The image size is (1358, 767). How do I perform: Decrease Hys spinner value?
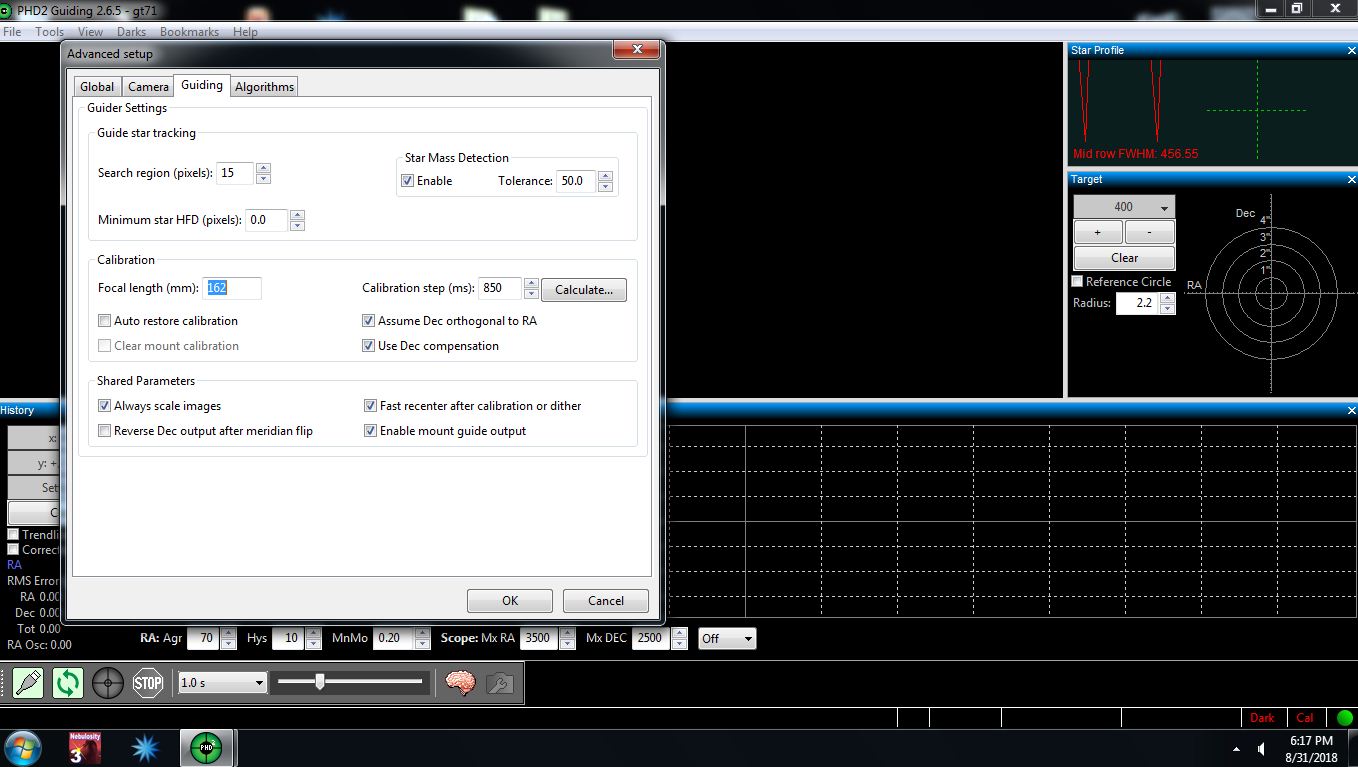tap(313, 644)
